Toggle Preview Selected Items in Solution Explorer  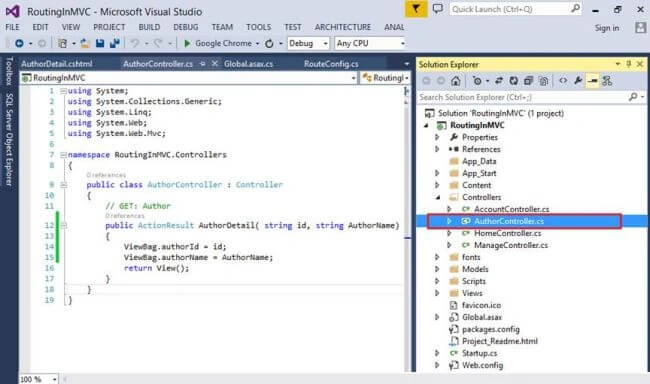593,81
